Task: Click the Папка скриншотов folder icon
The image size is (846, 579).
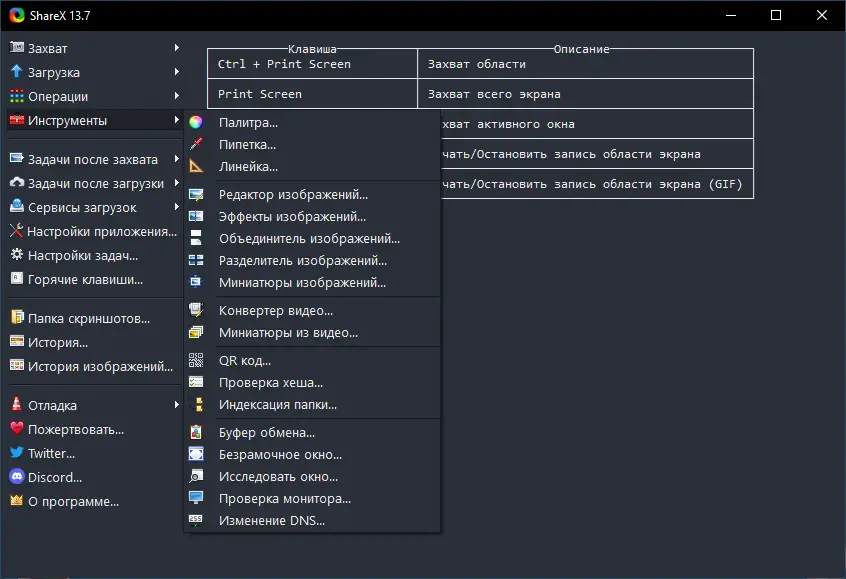Action: pos(16,319)
